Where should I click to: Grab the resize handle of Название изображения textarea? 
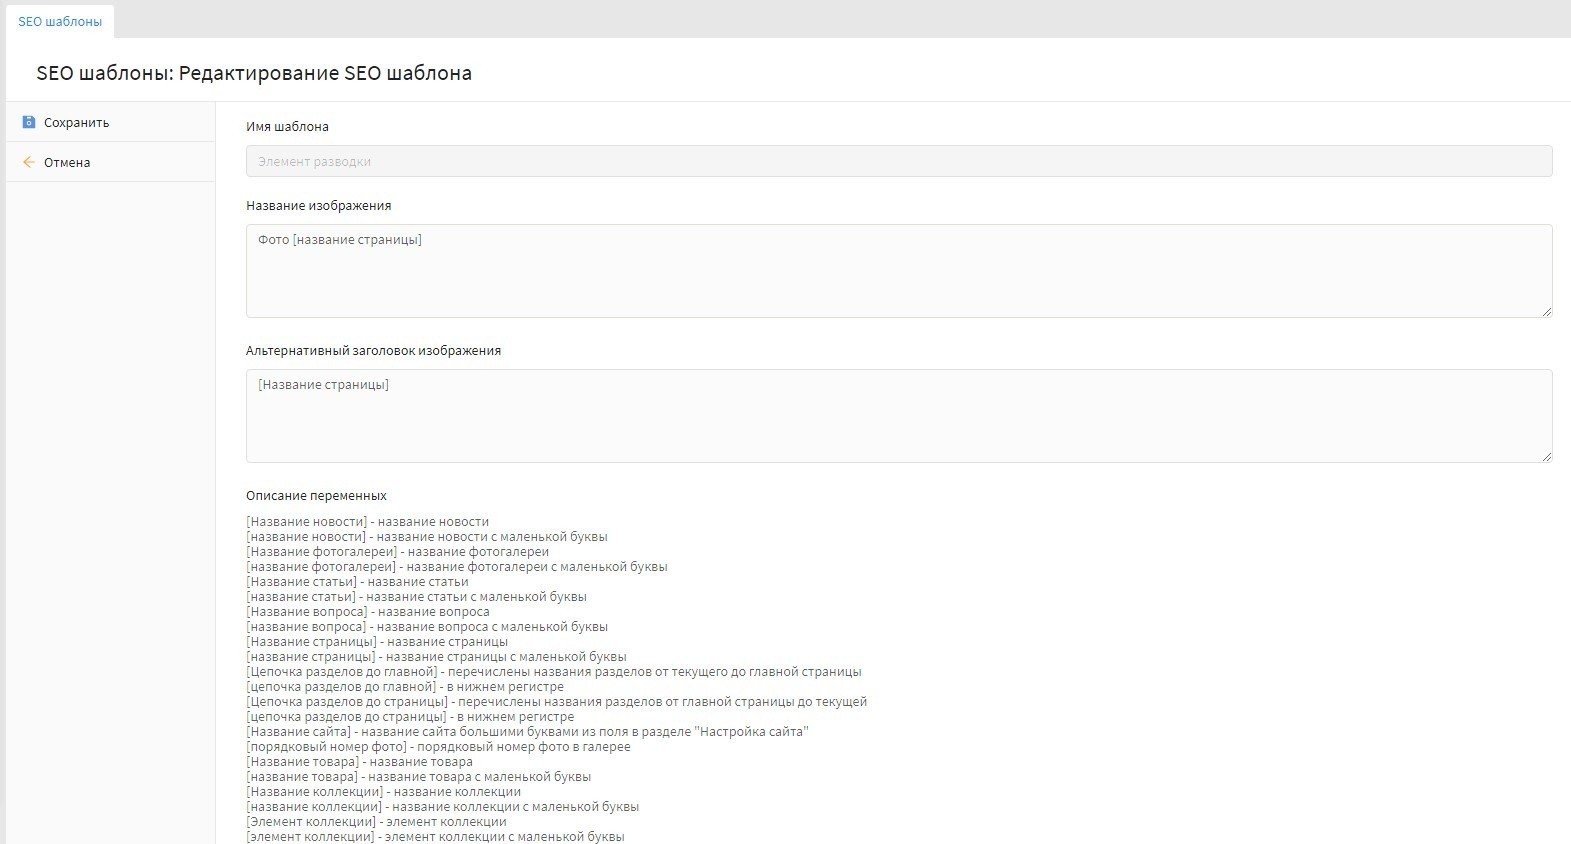pos(1546,311)
